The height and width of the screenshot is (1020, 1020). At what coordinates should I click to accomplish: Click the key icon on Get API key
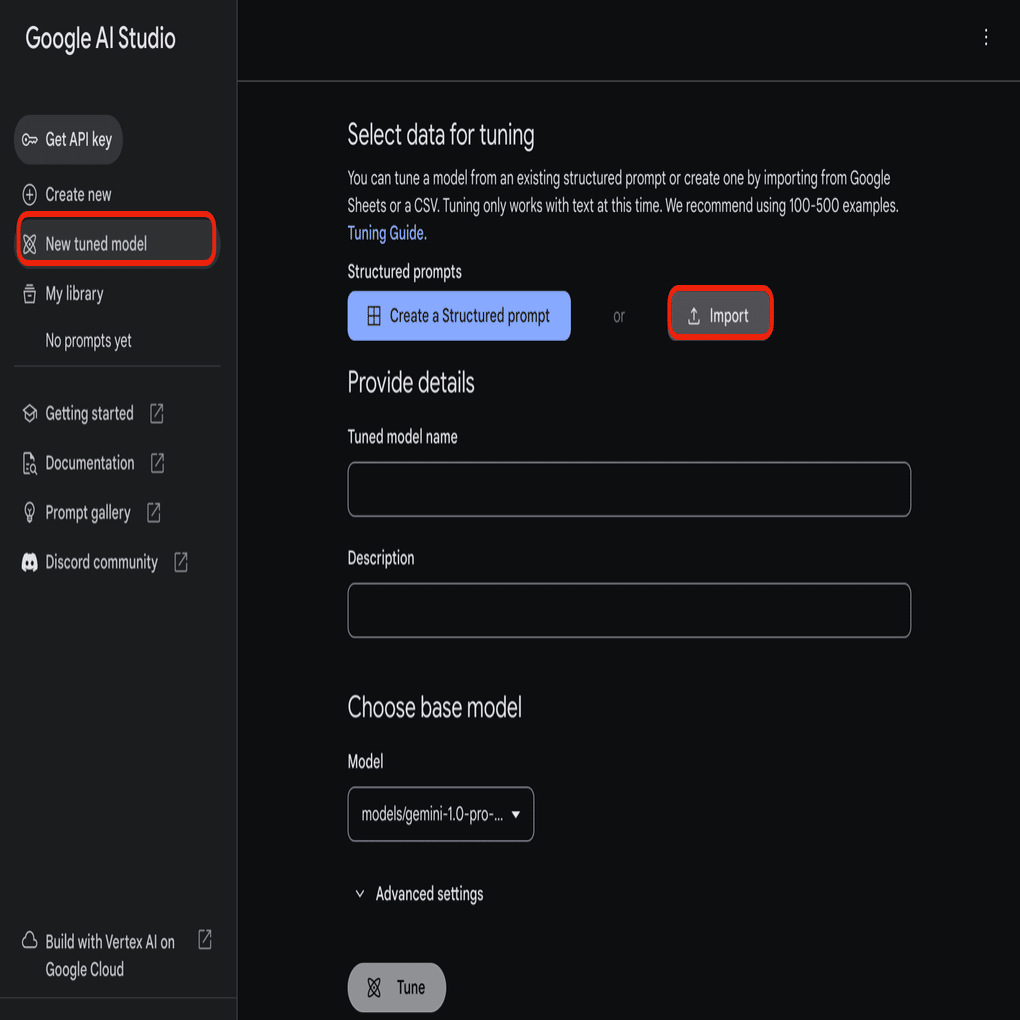point(30,140)
